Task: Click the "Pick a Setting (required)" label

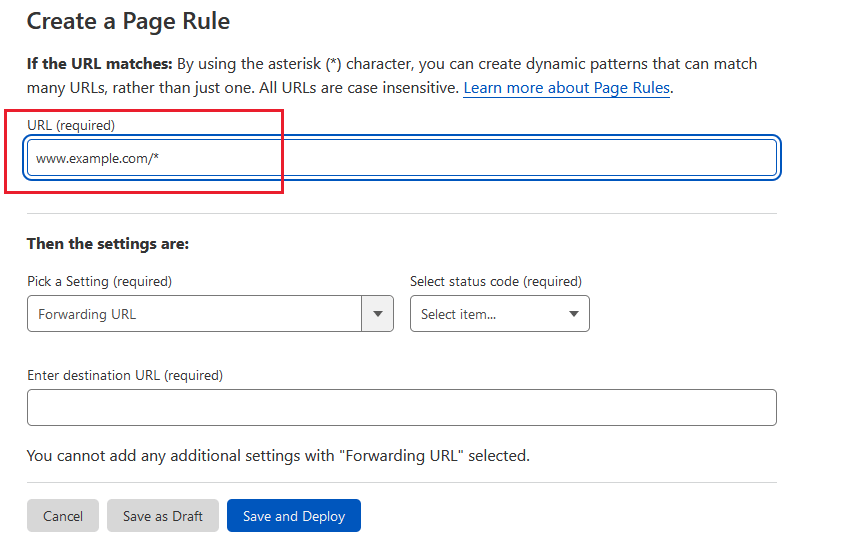Action: [x=99, y=281]
